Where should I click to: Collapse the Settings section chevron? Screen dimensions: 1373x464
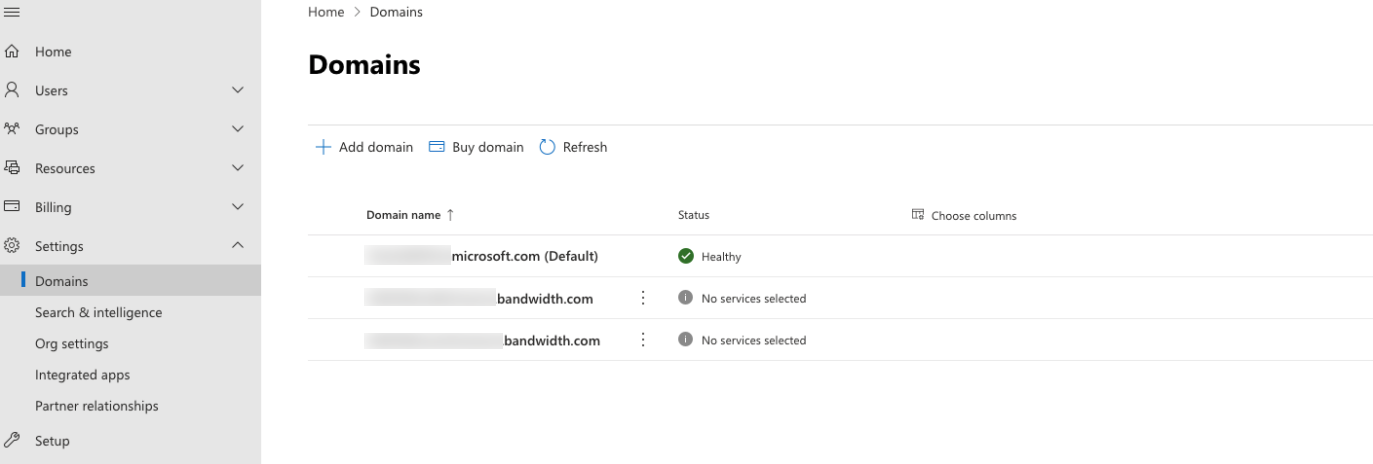coord(238,246)
